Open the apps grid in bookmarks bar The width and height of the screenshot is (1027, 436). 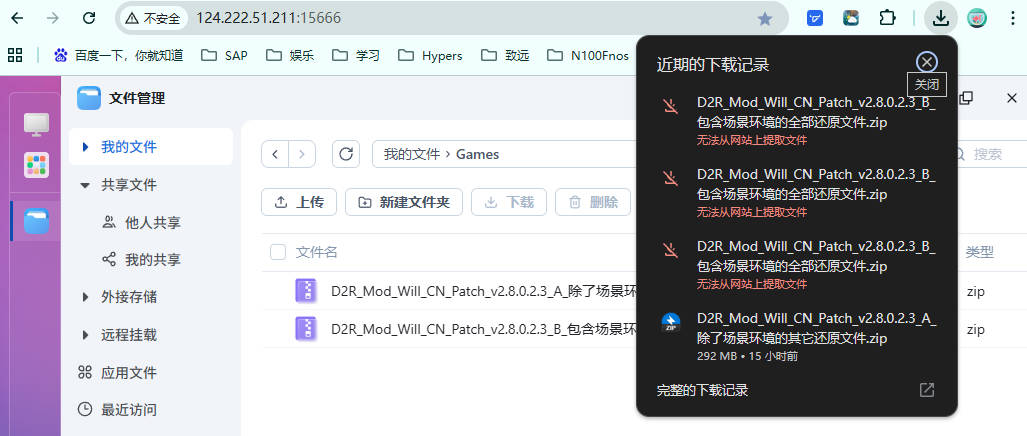click(x=15, y=56)
